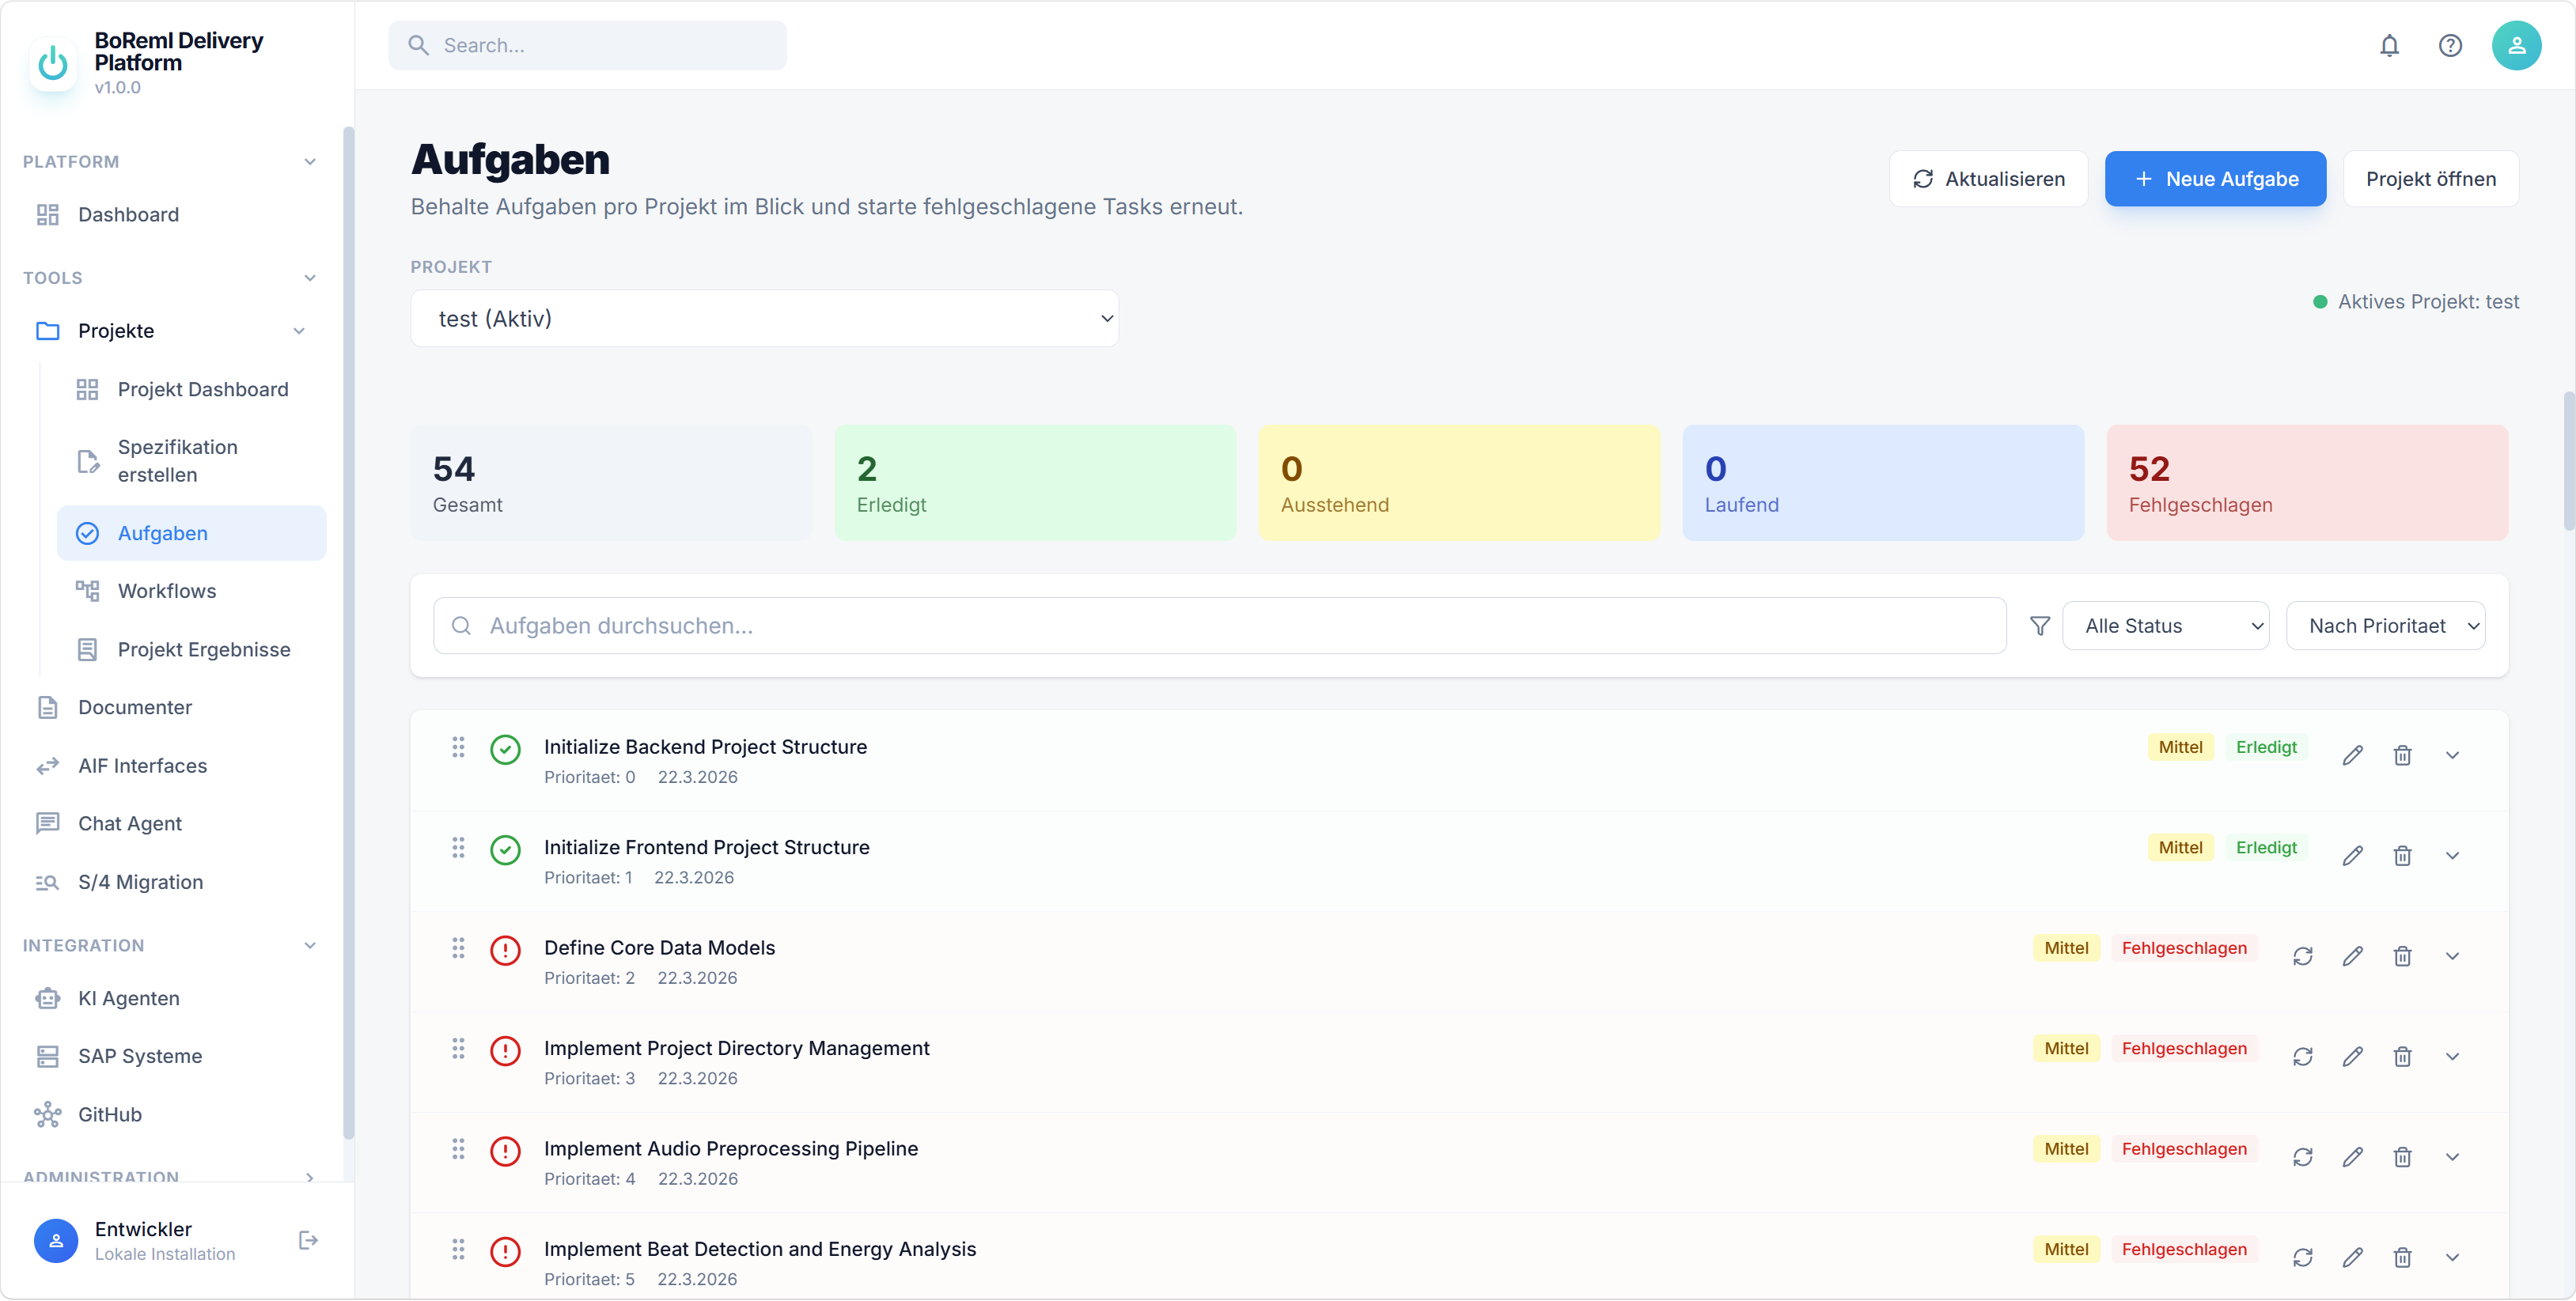Open the user profile avatar in header
This screenshot has height=1301, width=2576.
pyautogui.click(x=2516, y=46)
